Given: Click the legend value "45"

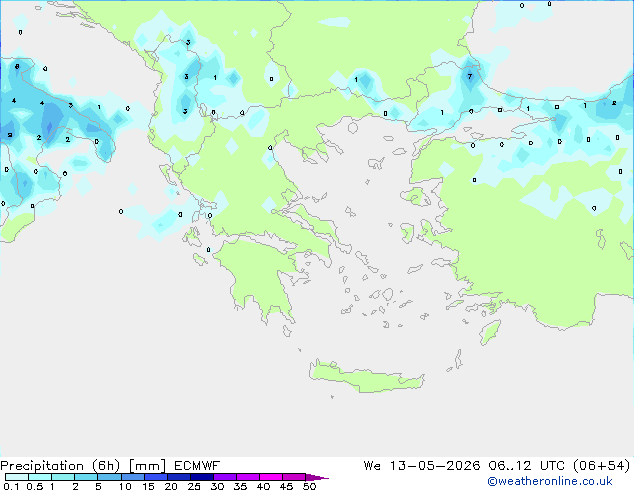Looking at the screenshot, I should coord(287,486).
